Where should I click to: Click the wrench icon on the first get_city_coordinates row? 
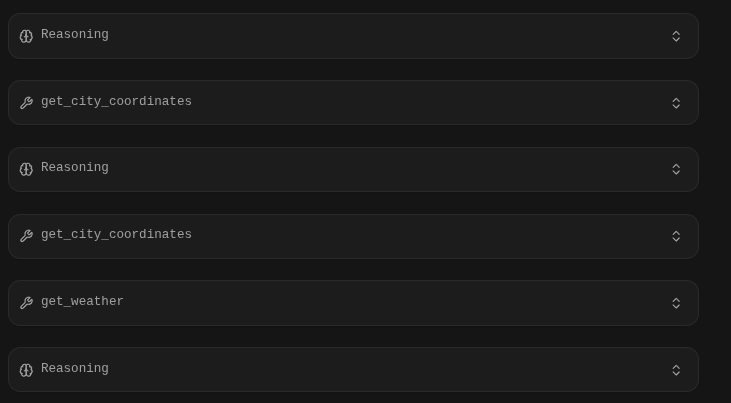(26, 103)
